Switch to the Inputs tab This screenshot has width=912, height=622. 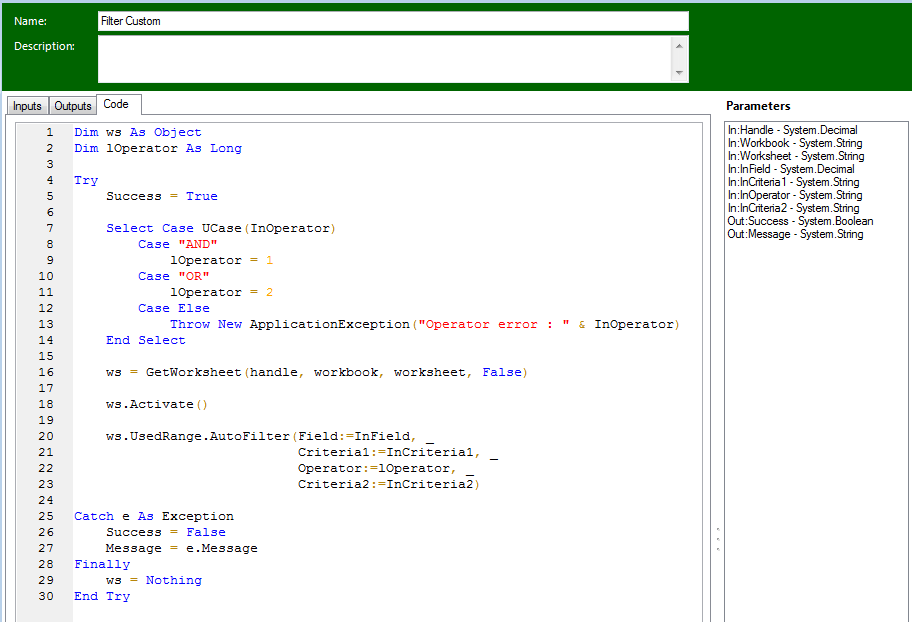(x=27, y=106)
